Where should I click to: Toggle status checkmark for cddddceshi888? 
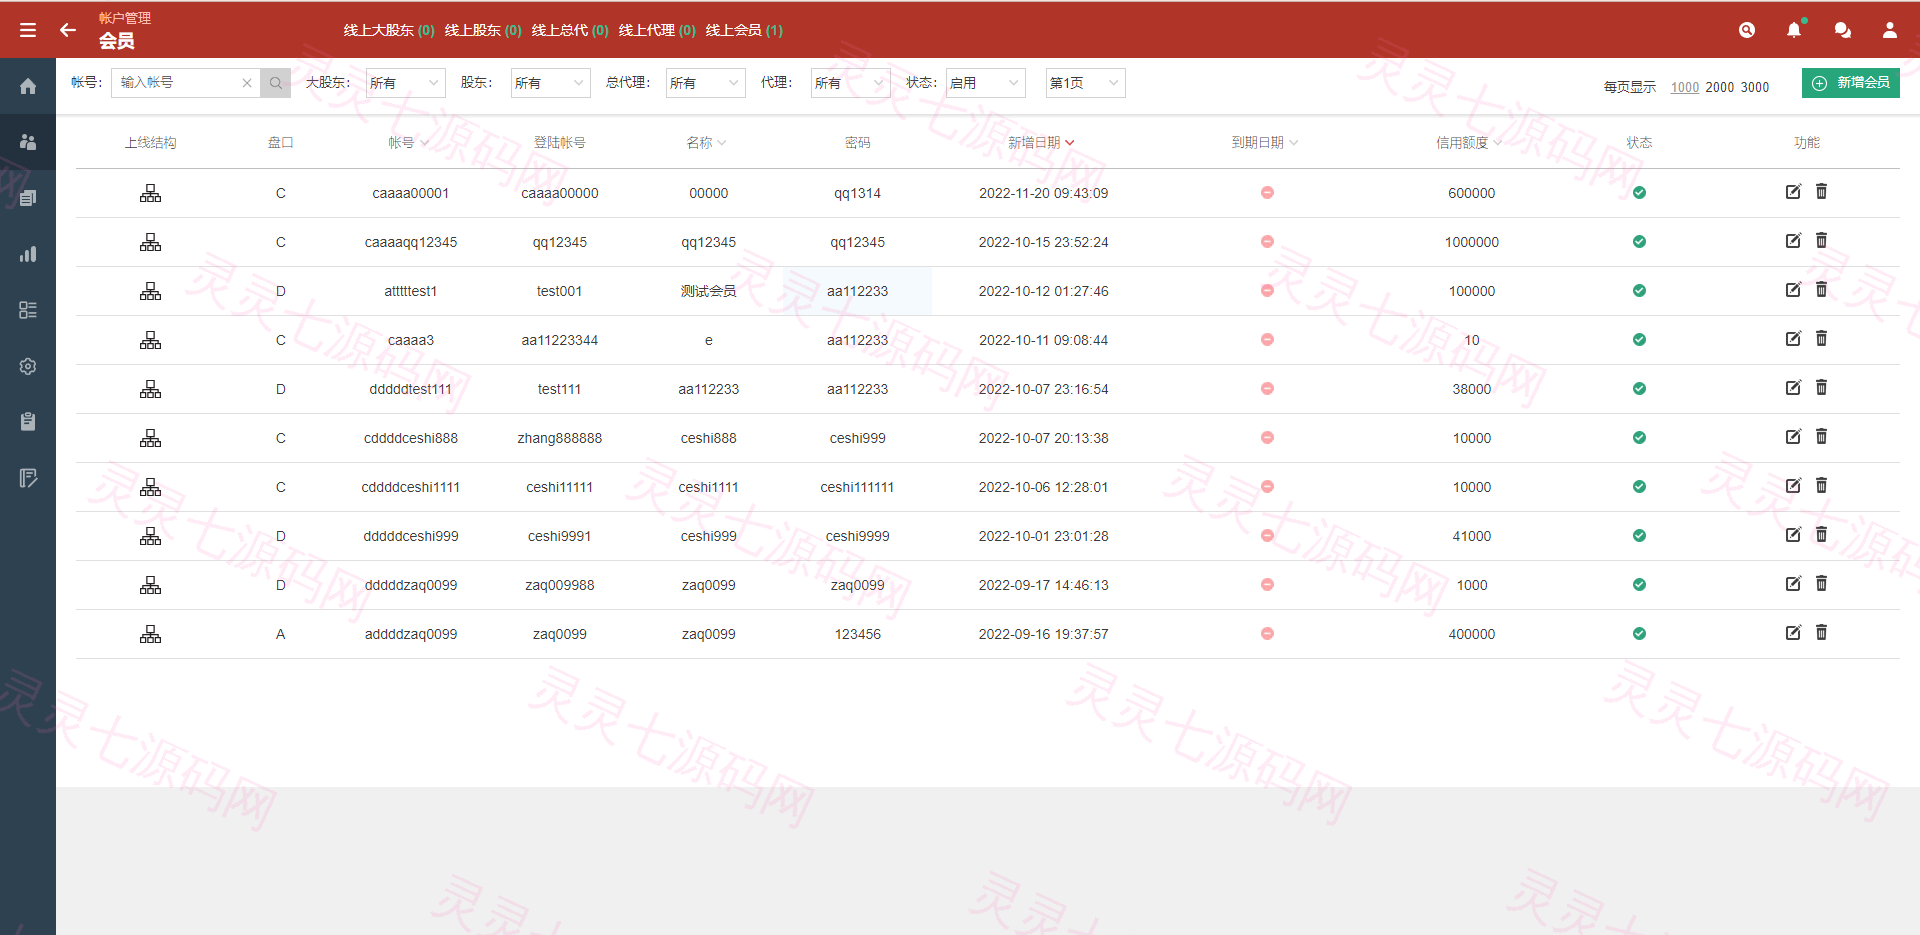(x=1639, y=438)
